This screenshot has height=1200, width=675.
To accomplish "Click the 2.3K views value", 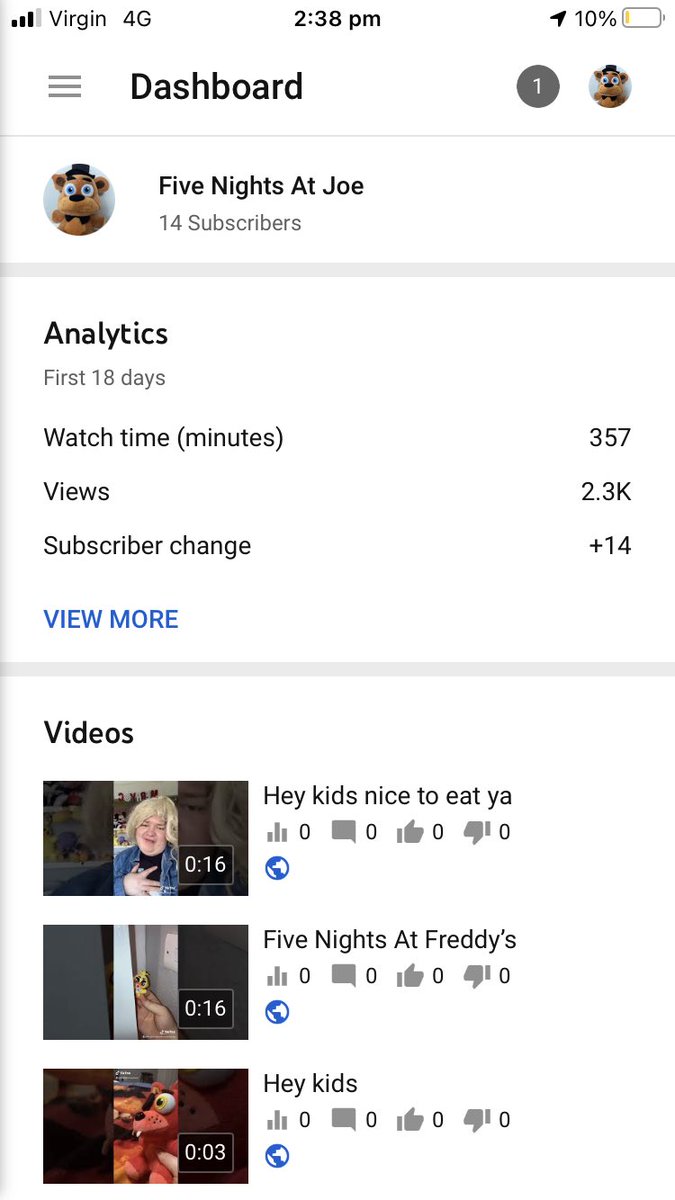I will [606, 492].
